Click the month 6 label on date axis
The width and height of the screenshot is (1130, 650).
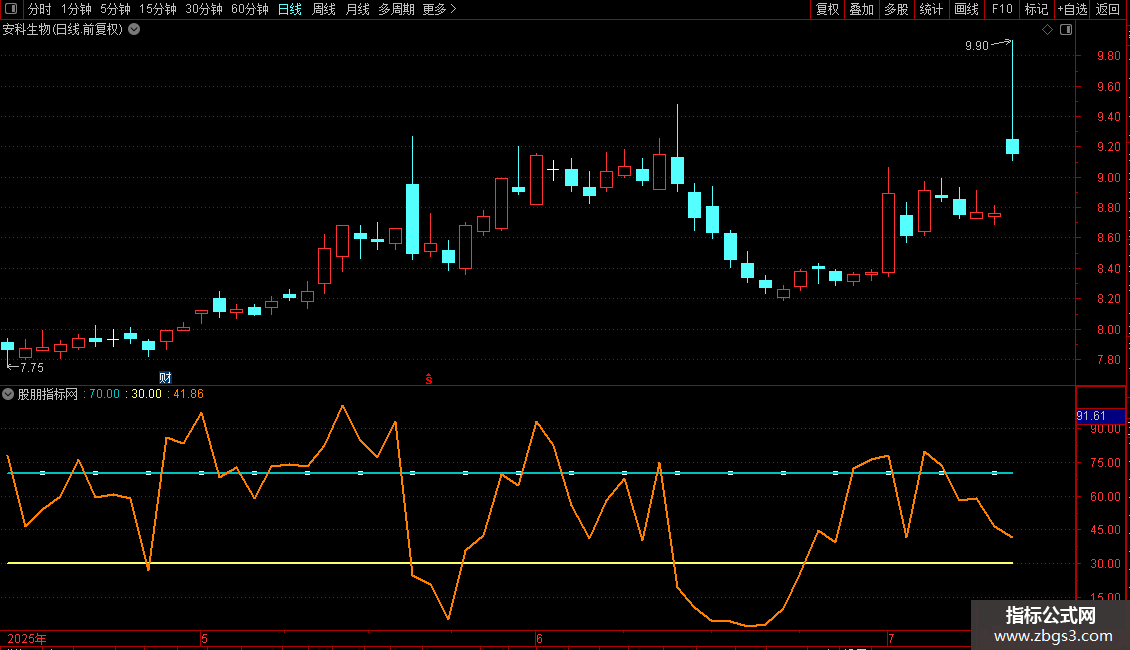tap(539, 638)
